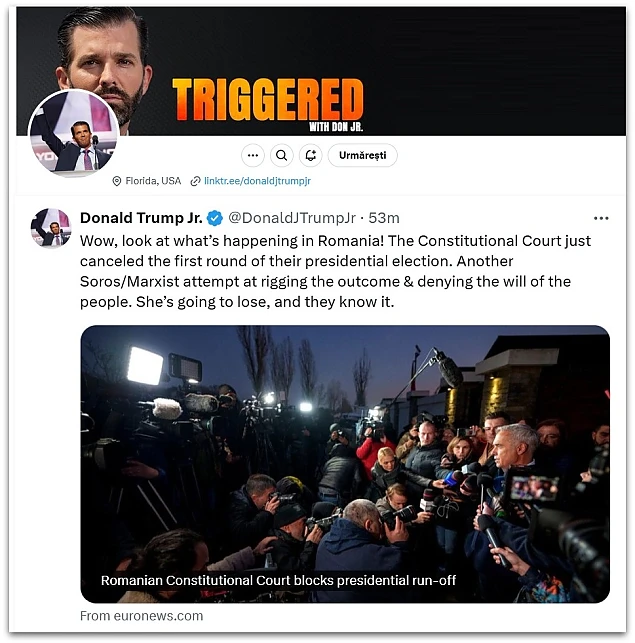This screenshot has width=635, height=643.
Task: Open the tweet's three-dot more menu
Action: (601, 218)
